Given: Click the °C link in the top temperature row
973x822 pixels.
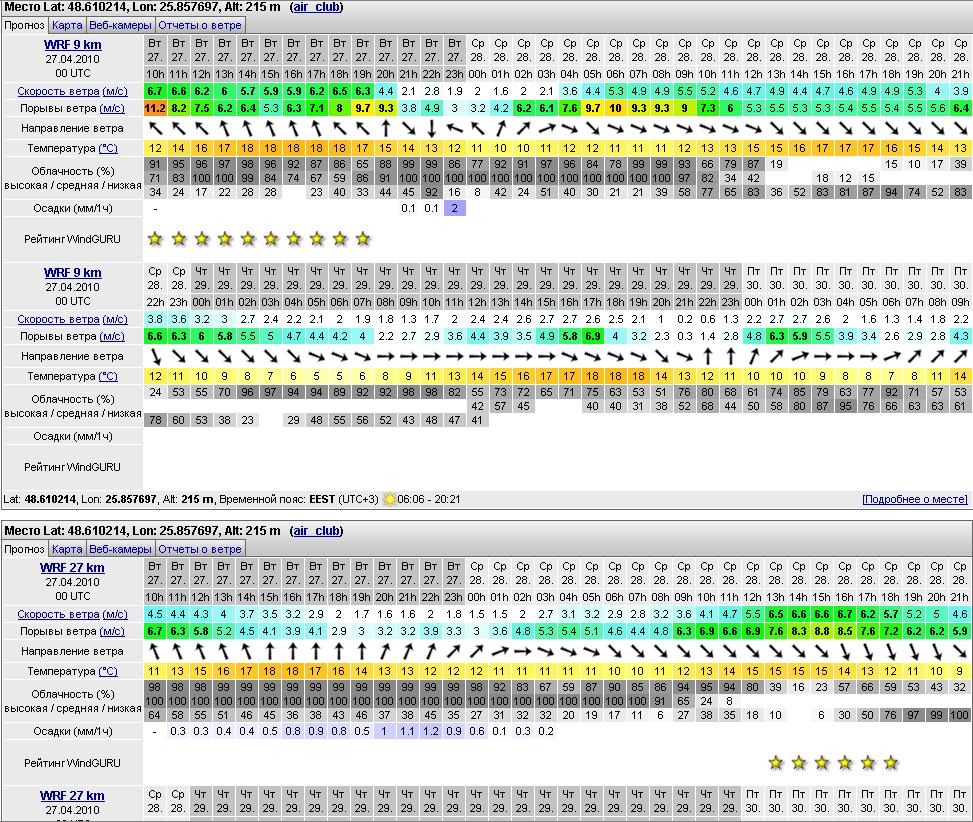Looking at the screenshot, I should tap(107, 148).
